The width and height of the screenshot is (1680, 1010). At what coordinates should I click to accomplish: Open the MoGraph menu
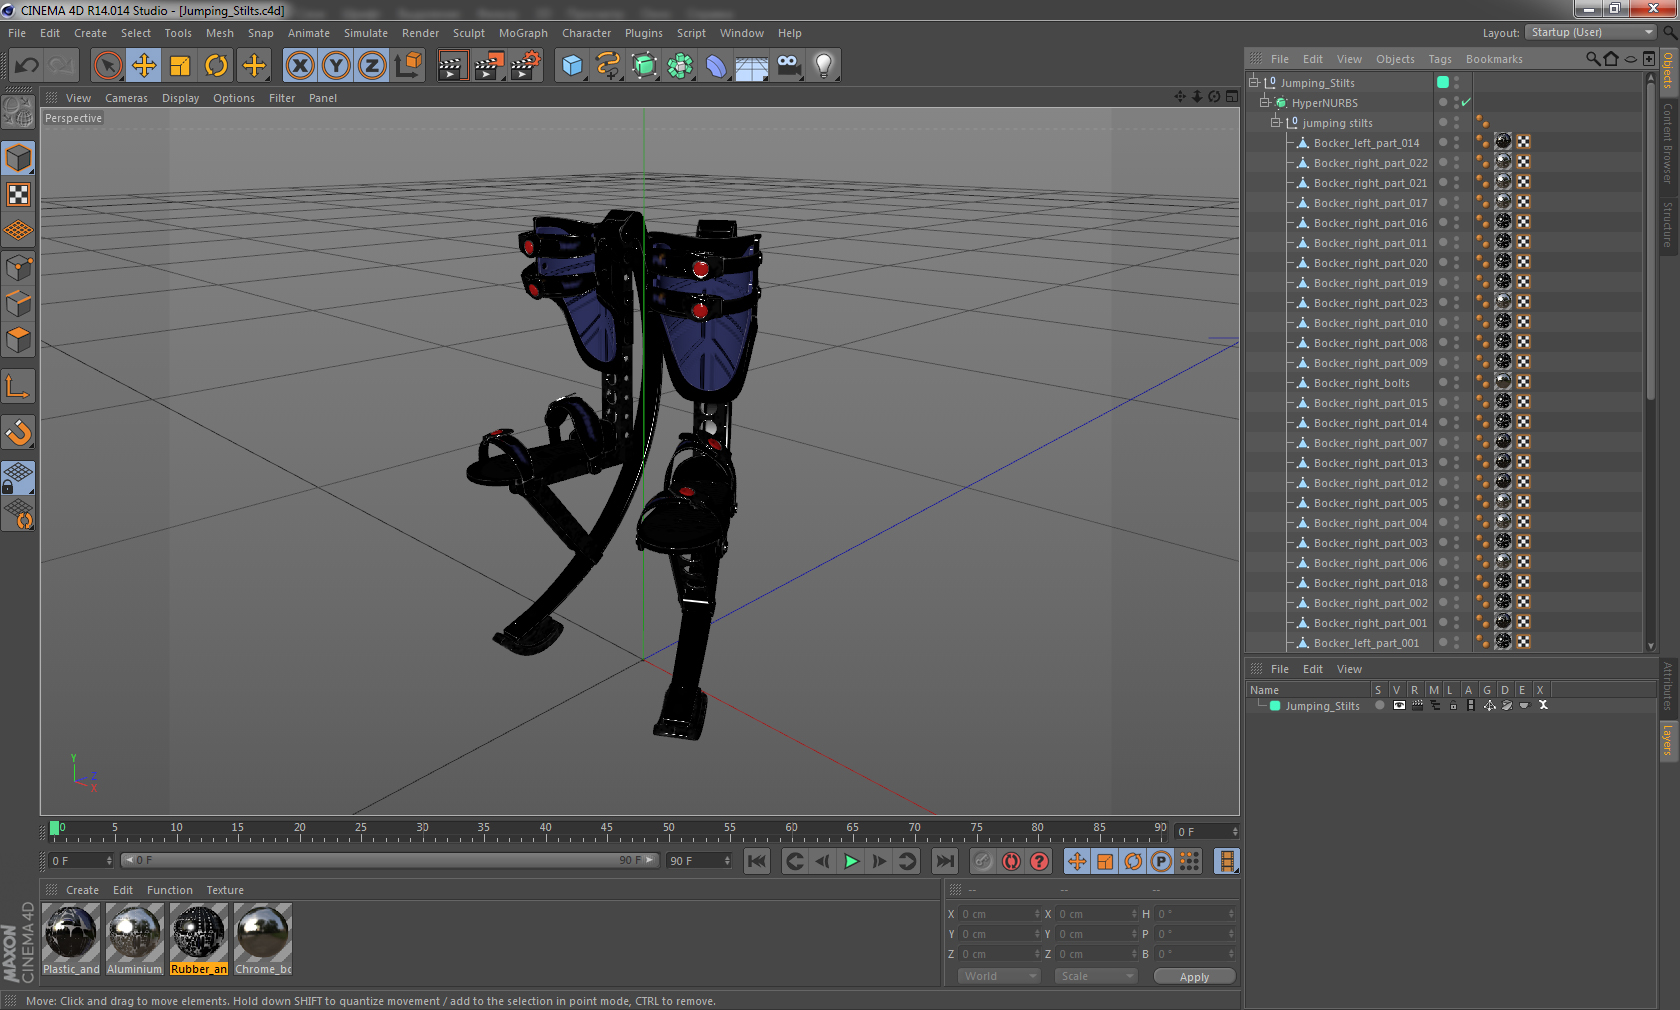[x=523, y=33]
